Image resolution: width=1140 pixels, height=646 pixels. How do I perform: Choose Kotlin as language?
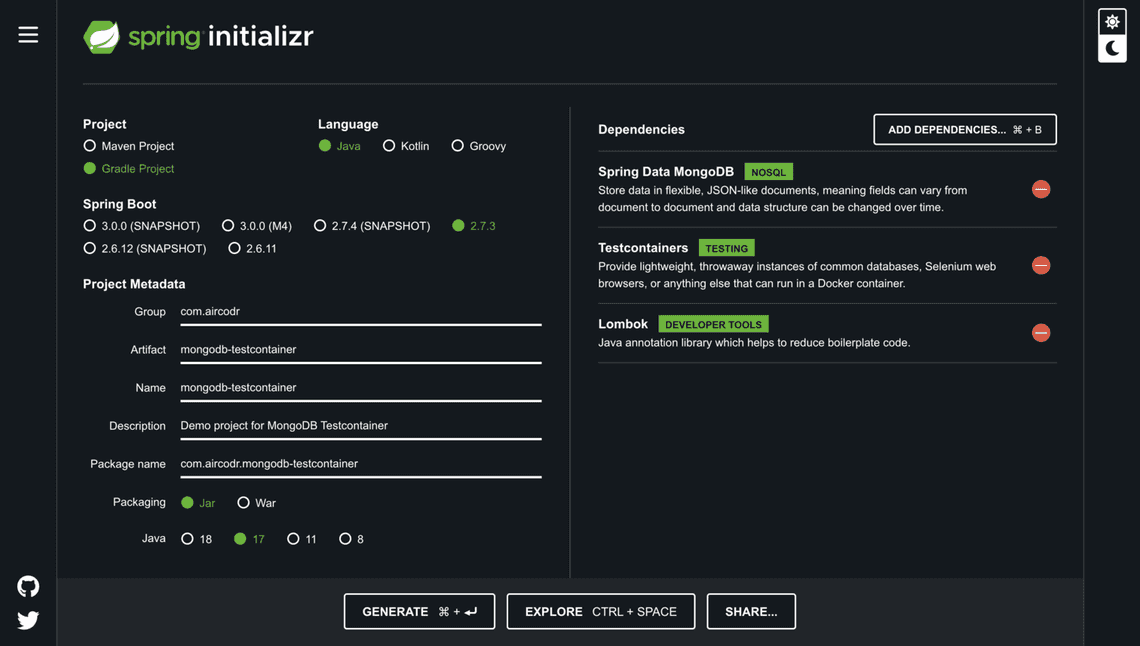pyautogui.click(x=389, y=146)
